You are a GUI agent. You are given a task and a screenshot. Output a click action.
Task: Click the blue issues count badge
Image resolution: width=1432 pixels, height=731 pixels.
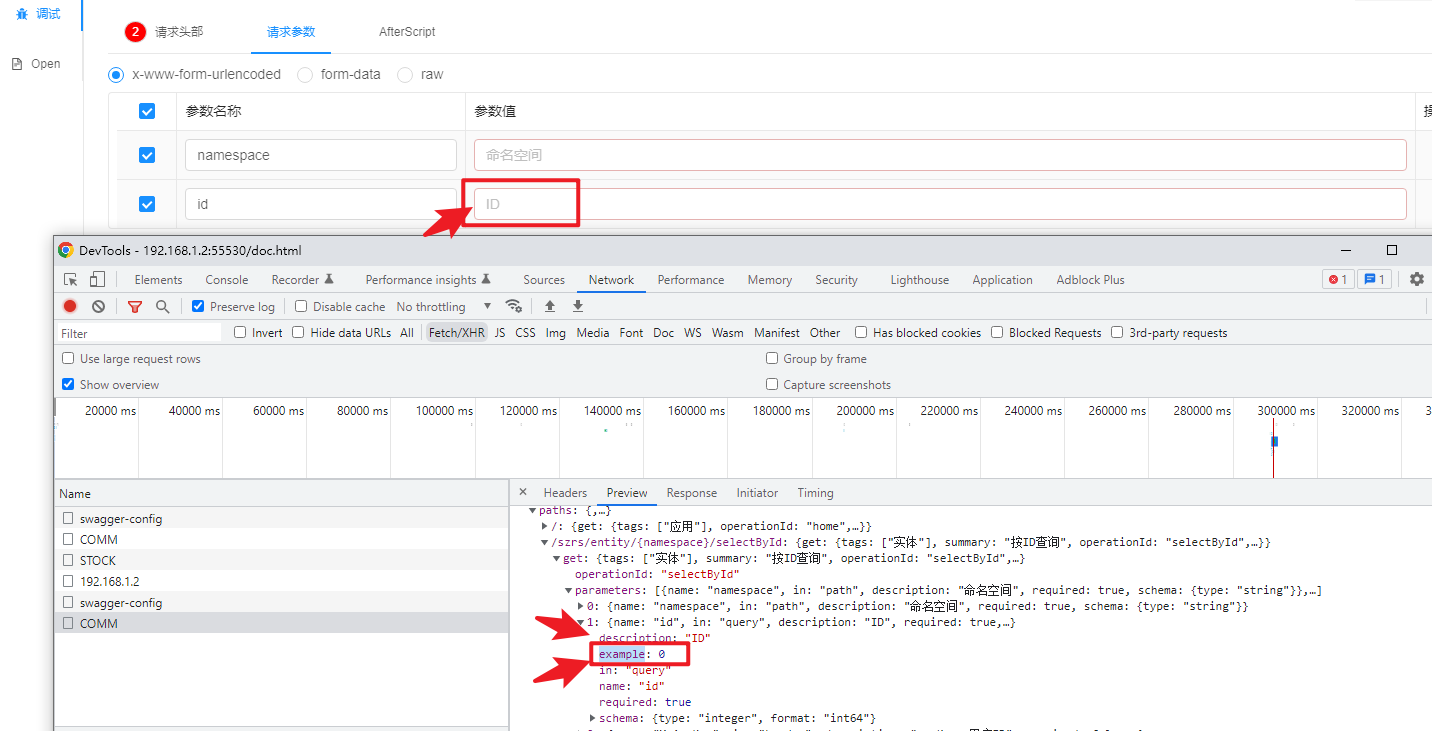pyautogui.click(x=1375, y=279)
